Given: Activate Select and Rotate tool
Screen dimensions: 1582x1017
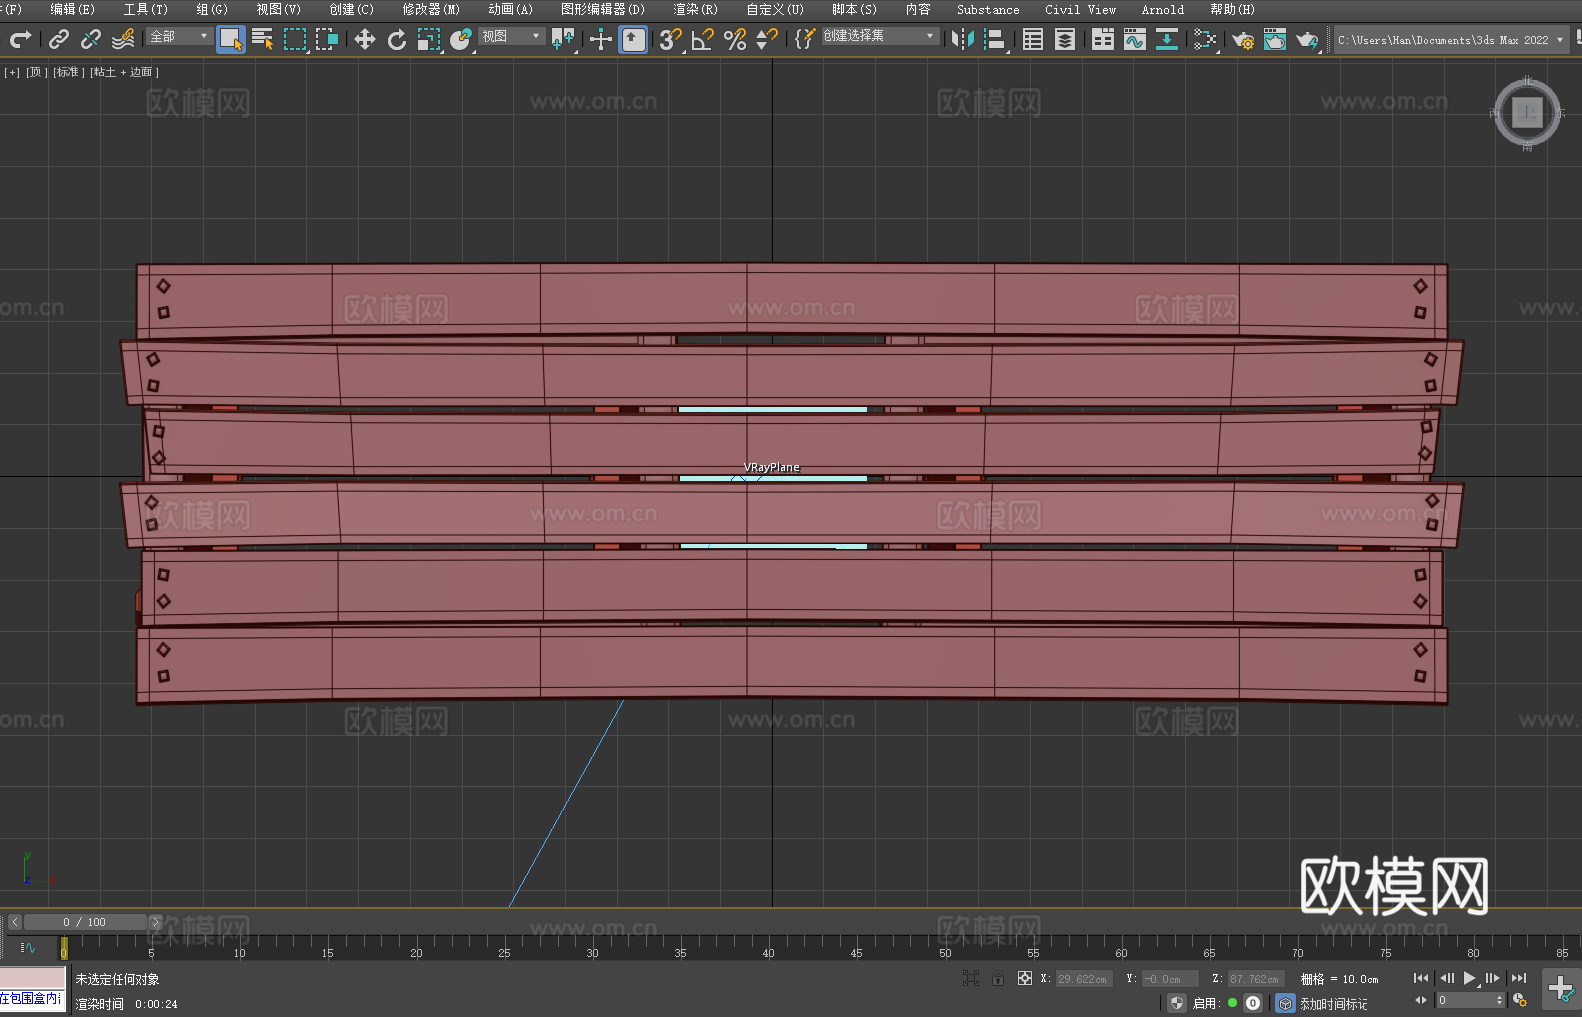Looking at the screenshot, I should (397, 39).
